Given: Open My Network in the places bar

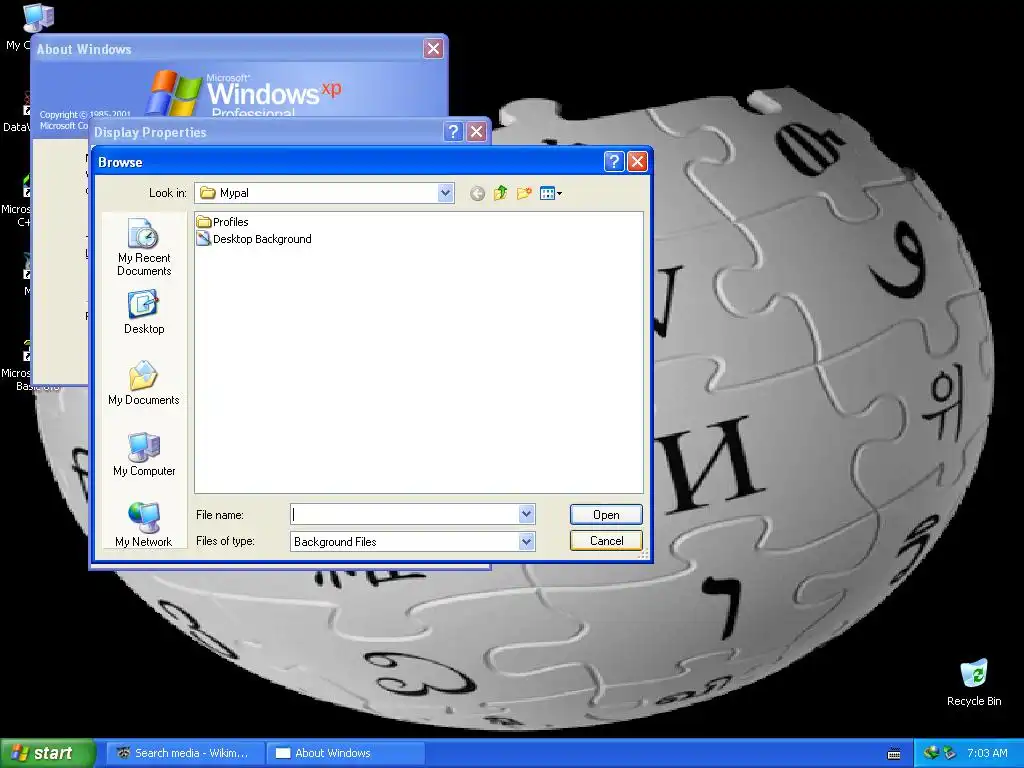Looking at the screenshot, I should tap(144, 525).
